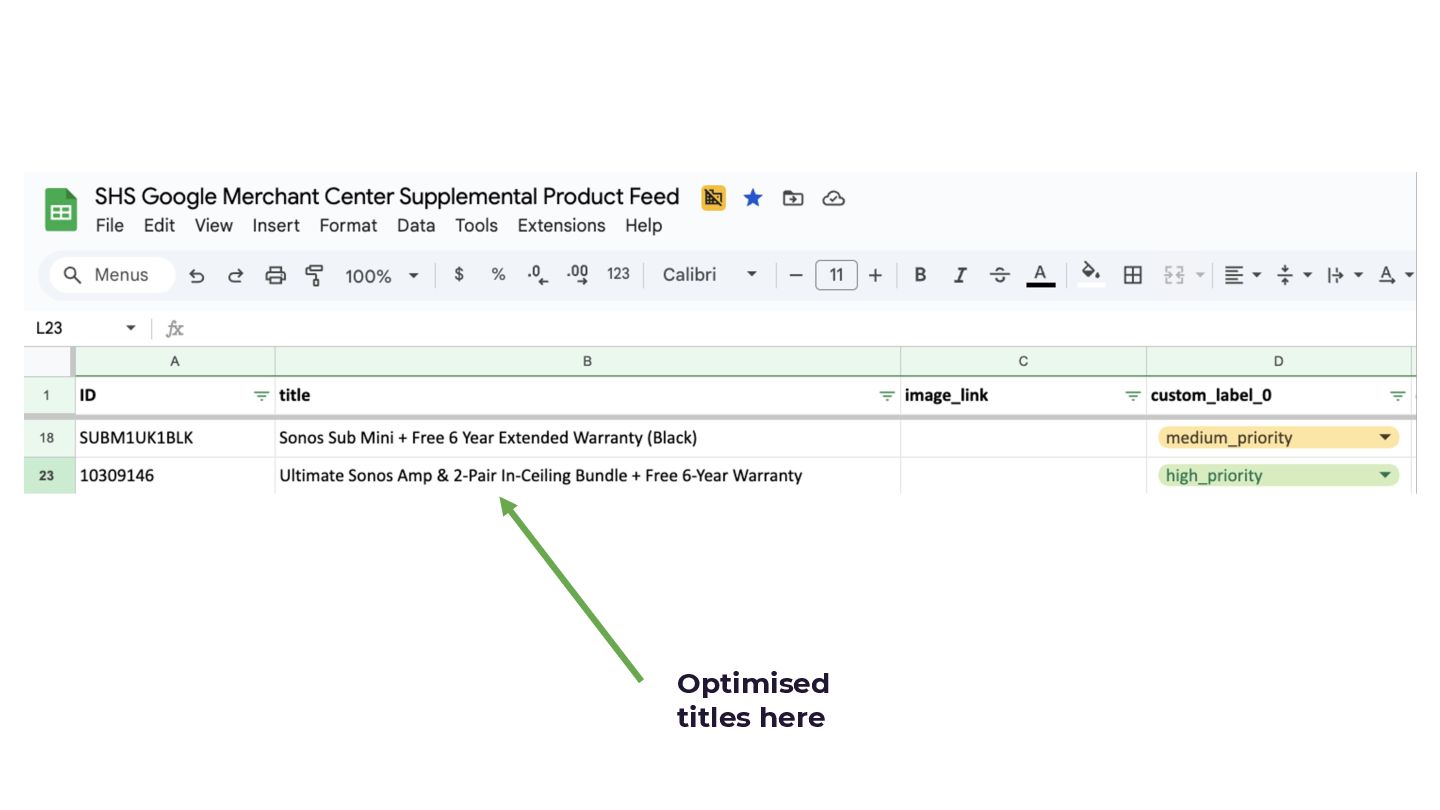Click the merge cells icon
This screenshot has width=1440, height=810.
tap(1174, 275)
